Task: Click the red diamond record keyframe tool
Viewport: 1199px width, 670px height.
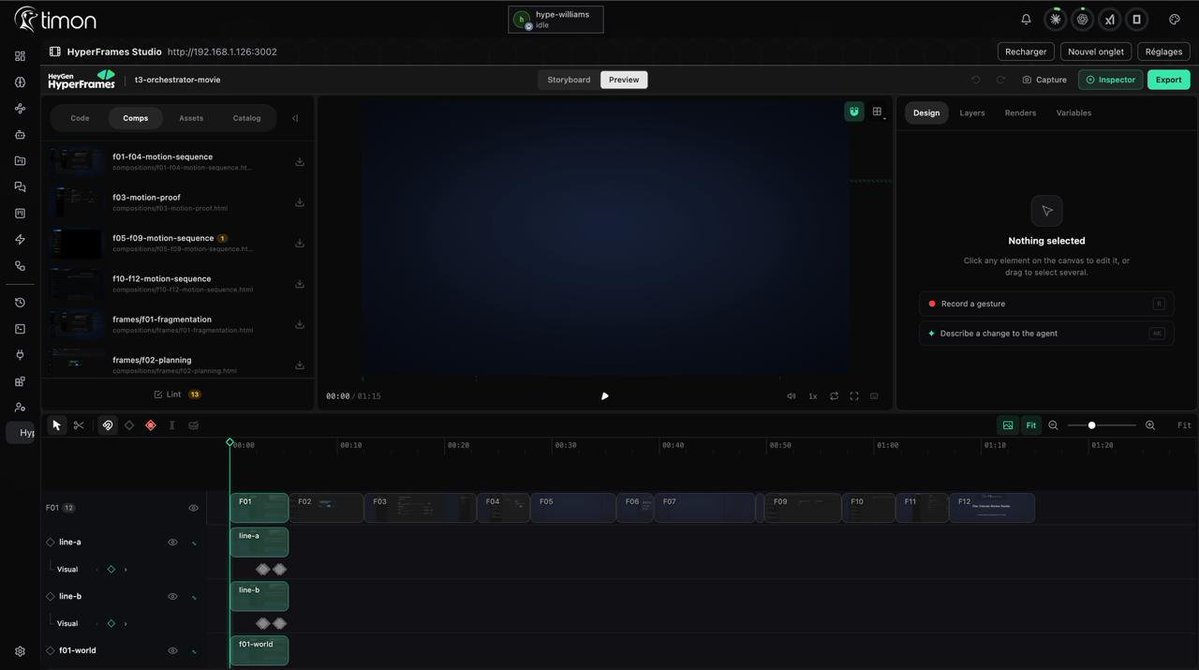Action: [151, 425]
